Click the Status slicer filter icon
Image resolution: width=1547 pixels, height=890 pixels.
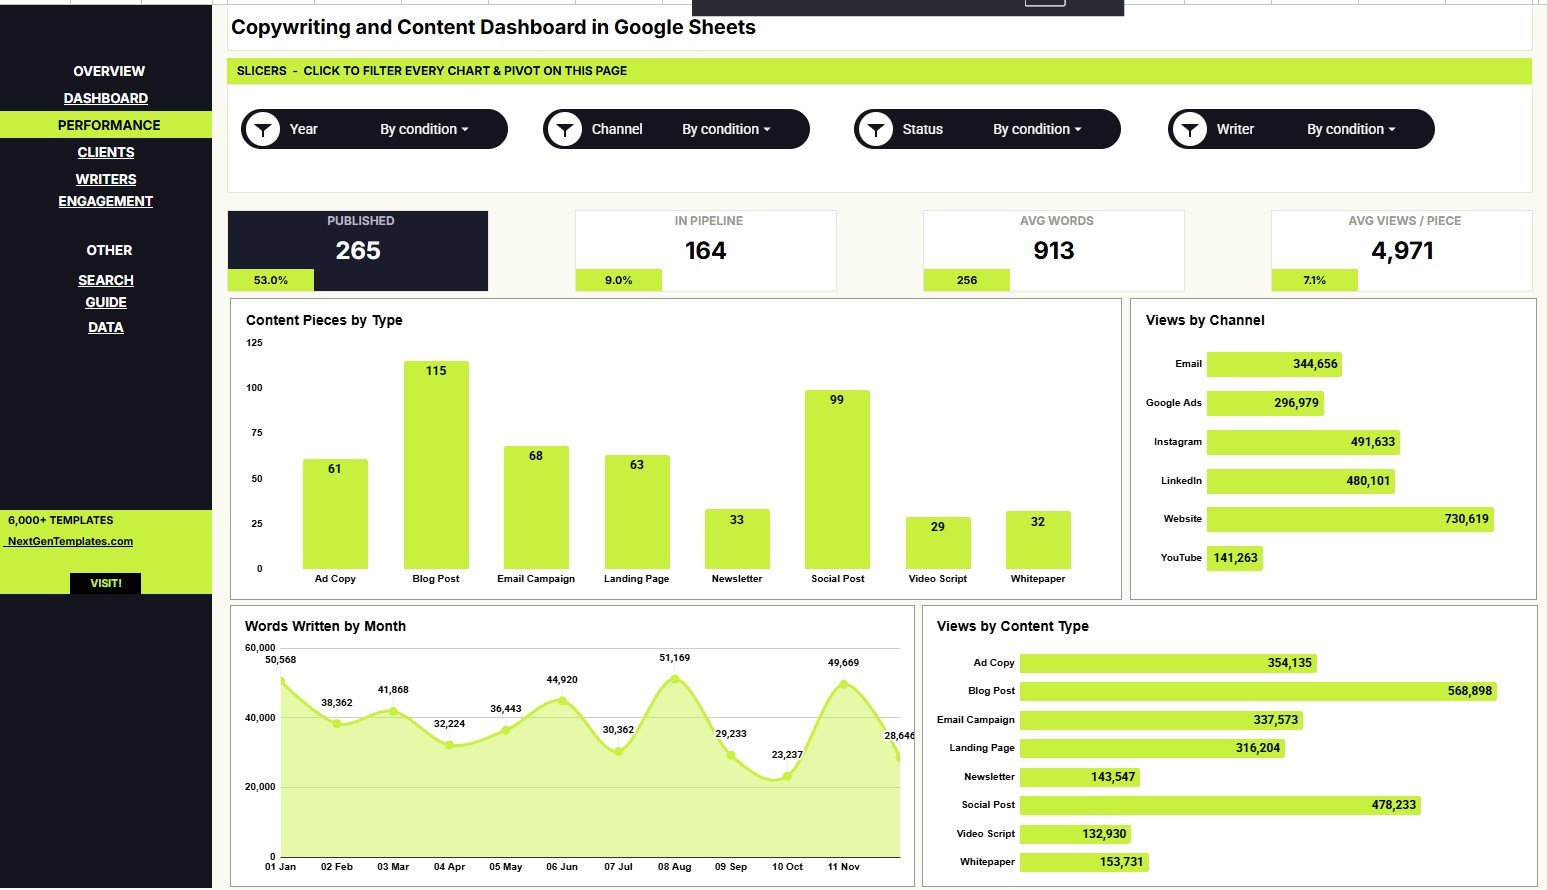(x=876, y=129)
